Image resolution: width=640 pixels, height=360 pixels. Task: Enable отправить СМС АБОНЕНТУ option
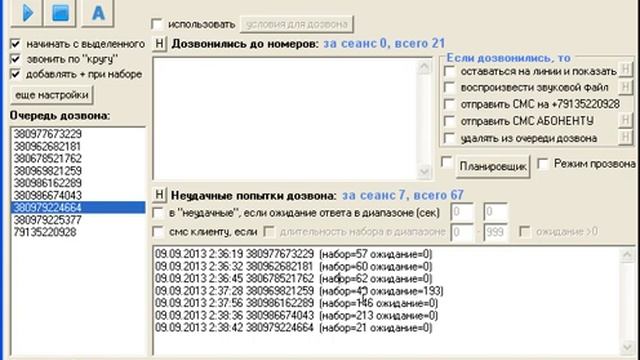click(449, 121)
